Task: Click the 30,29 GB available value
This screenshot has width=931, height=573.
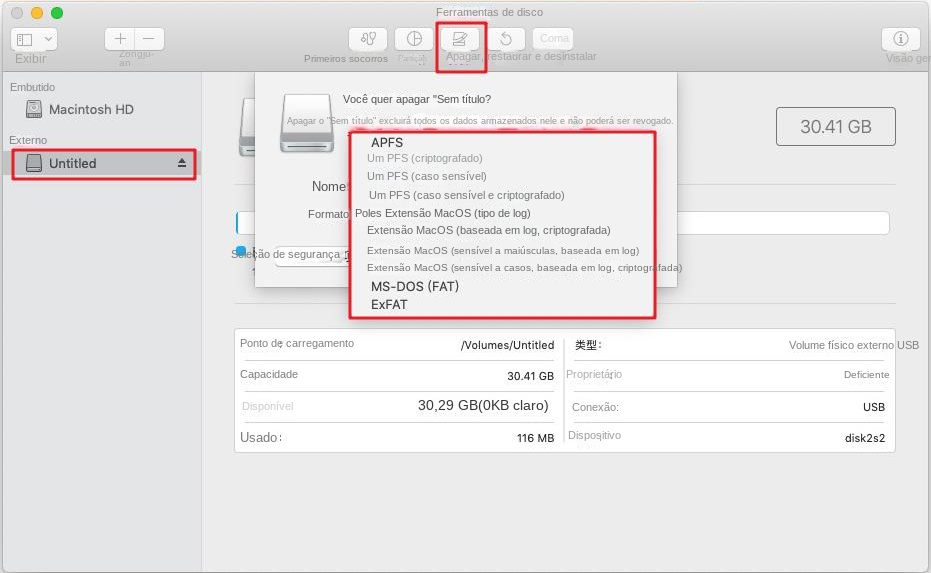Action: pyautogui.click(x=483, y=406)
